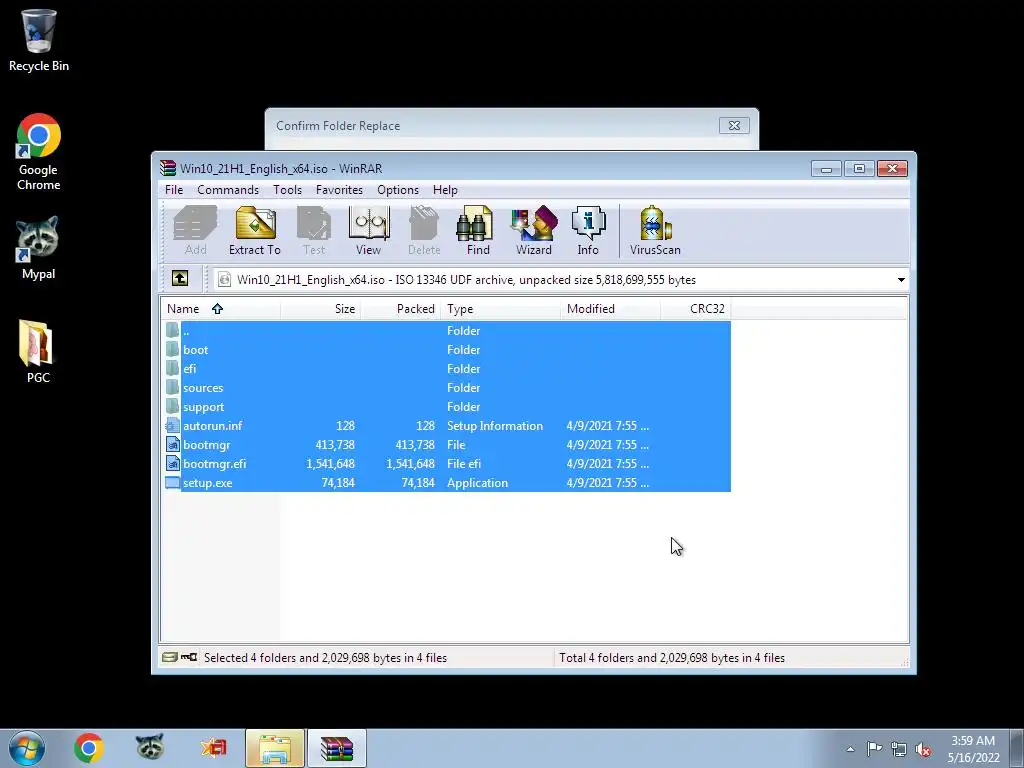Screen dimensions: 1024x768
Task: Click the disk drive icon in status bar
Action: (170, 657)
